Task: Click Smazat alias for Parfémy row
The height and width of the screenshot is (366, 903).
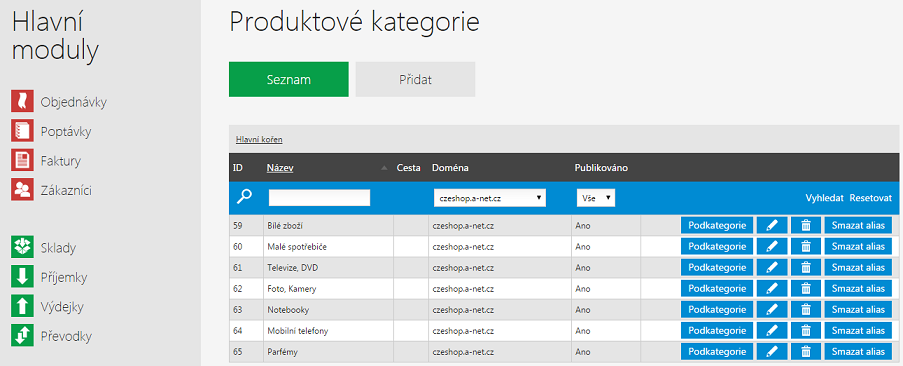Action: [x=858, y=352]
